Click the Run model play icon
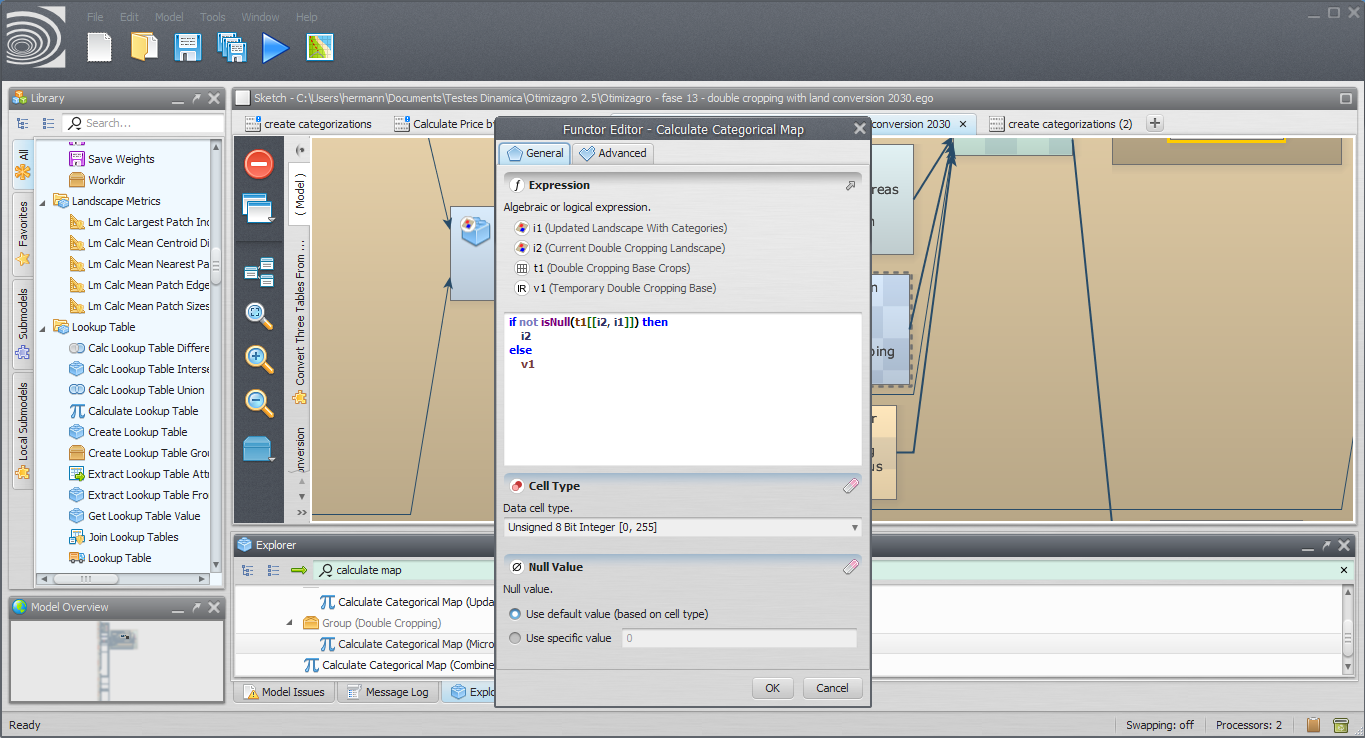 point(275,47)
